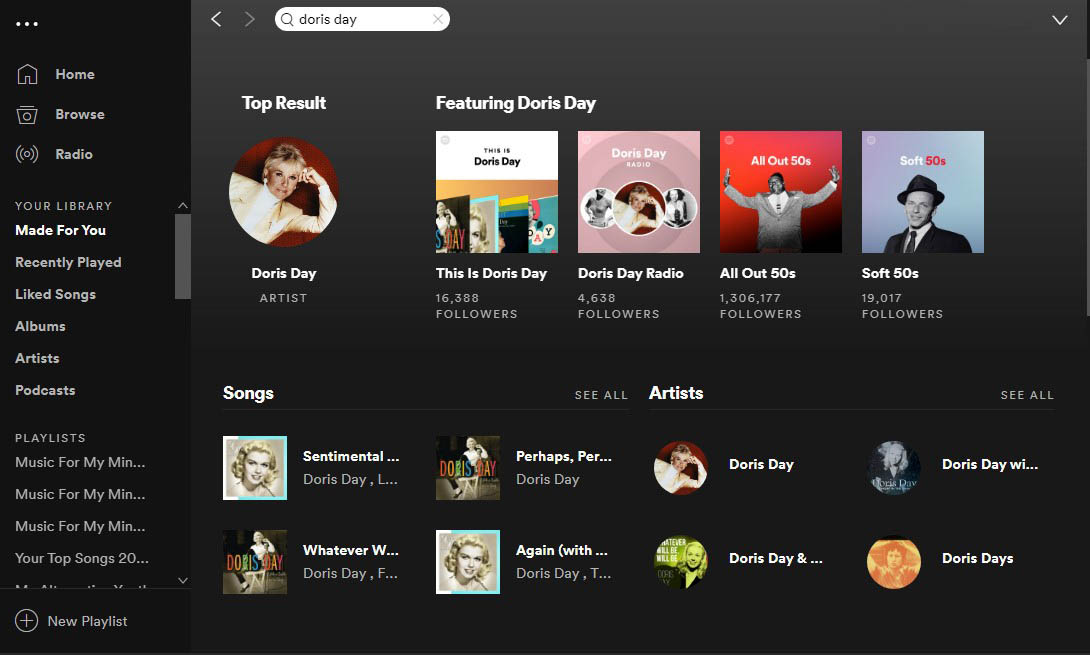This screenshot has height=655, width=1090.
Task: Open the account dropdown chevron at top right
Action: 1059,20
